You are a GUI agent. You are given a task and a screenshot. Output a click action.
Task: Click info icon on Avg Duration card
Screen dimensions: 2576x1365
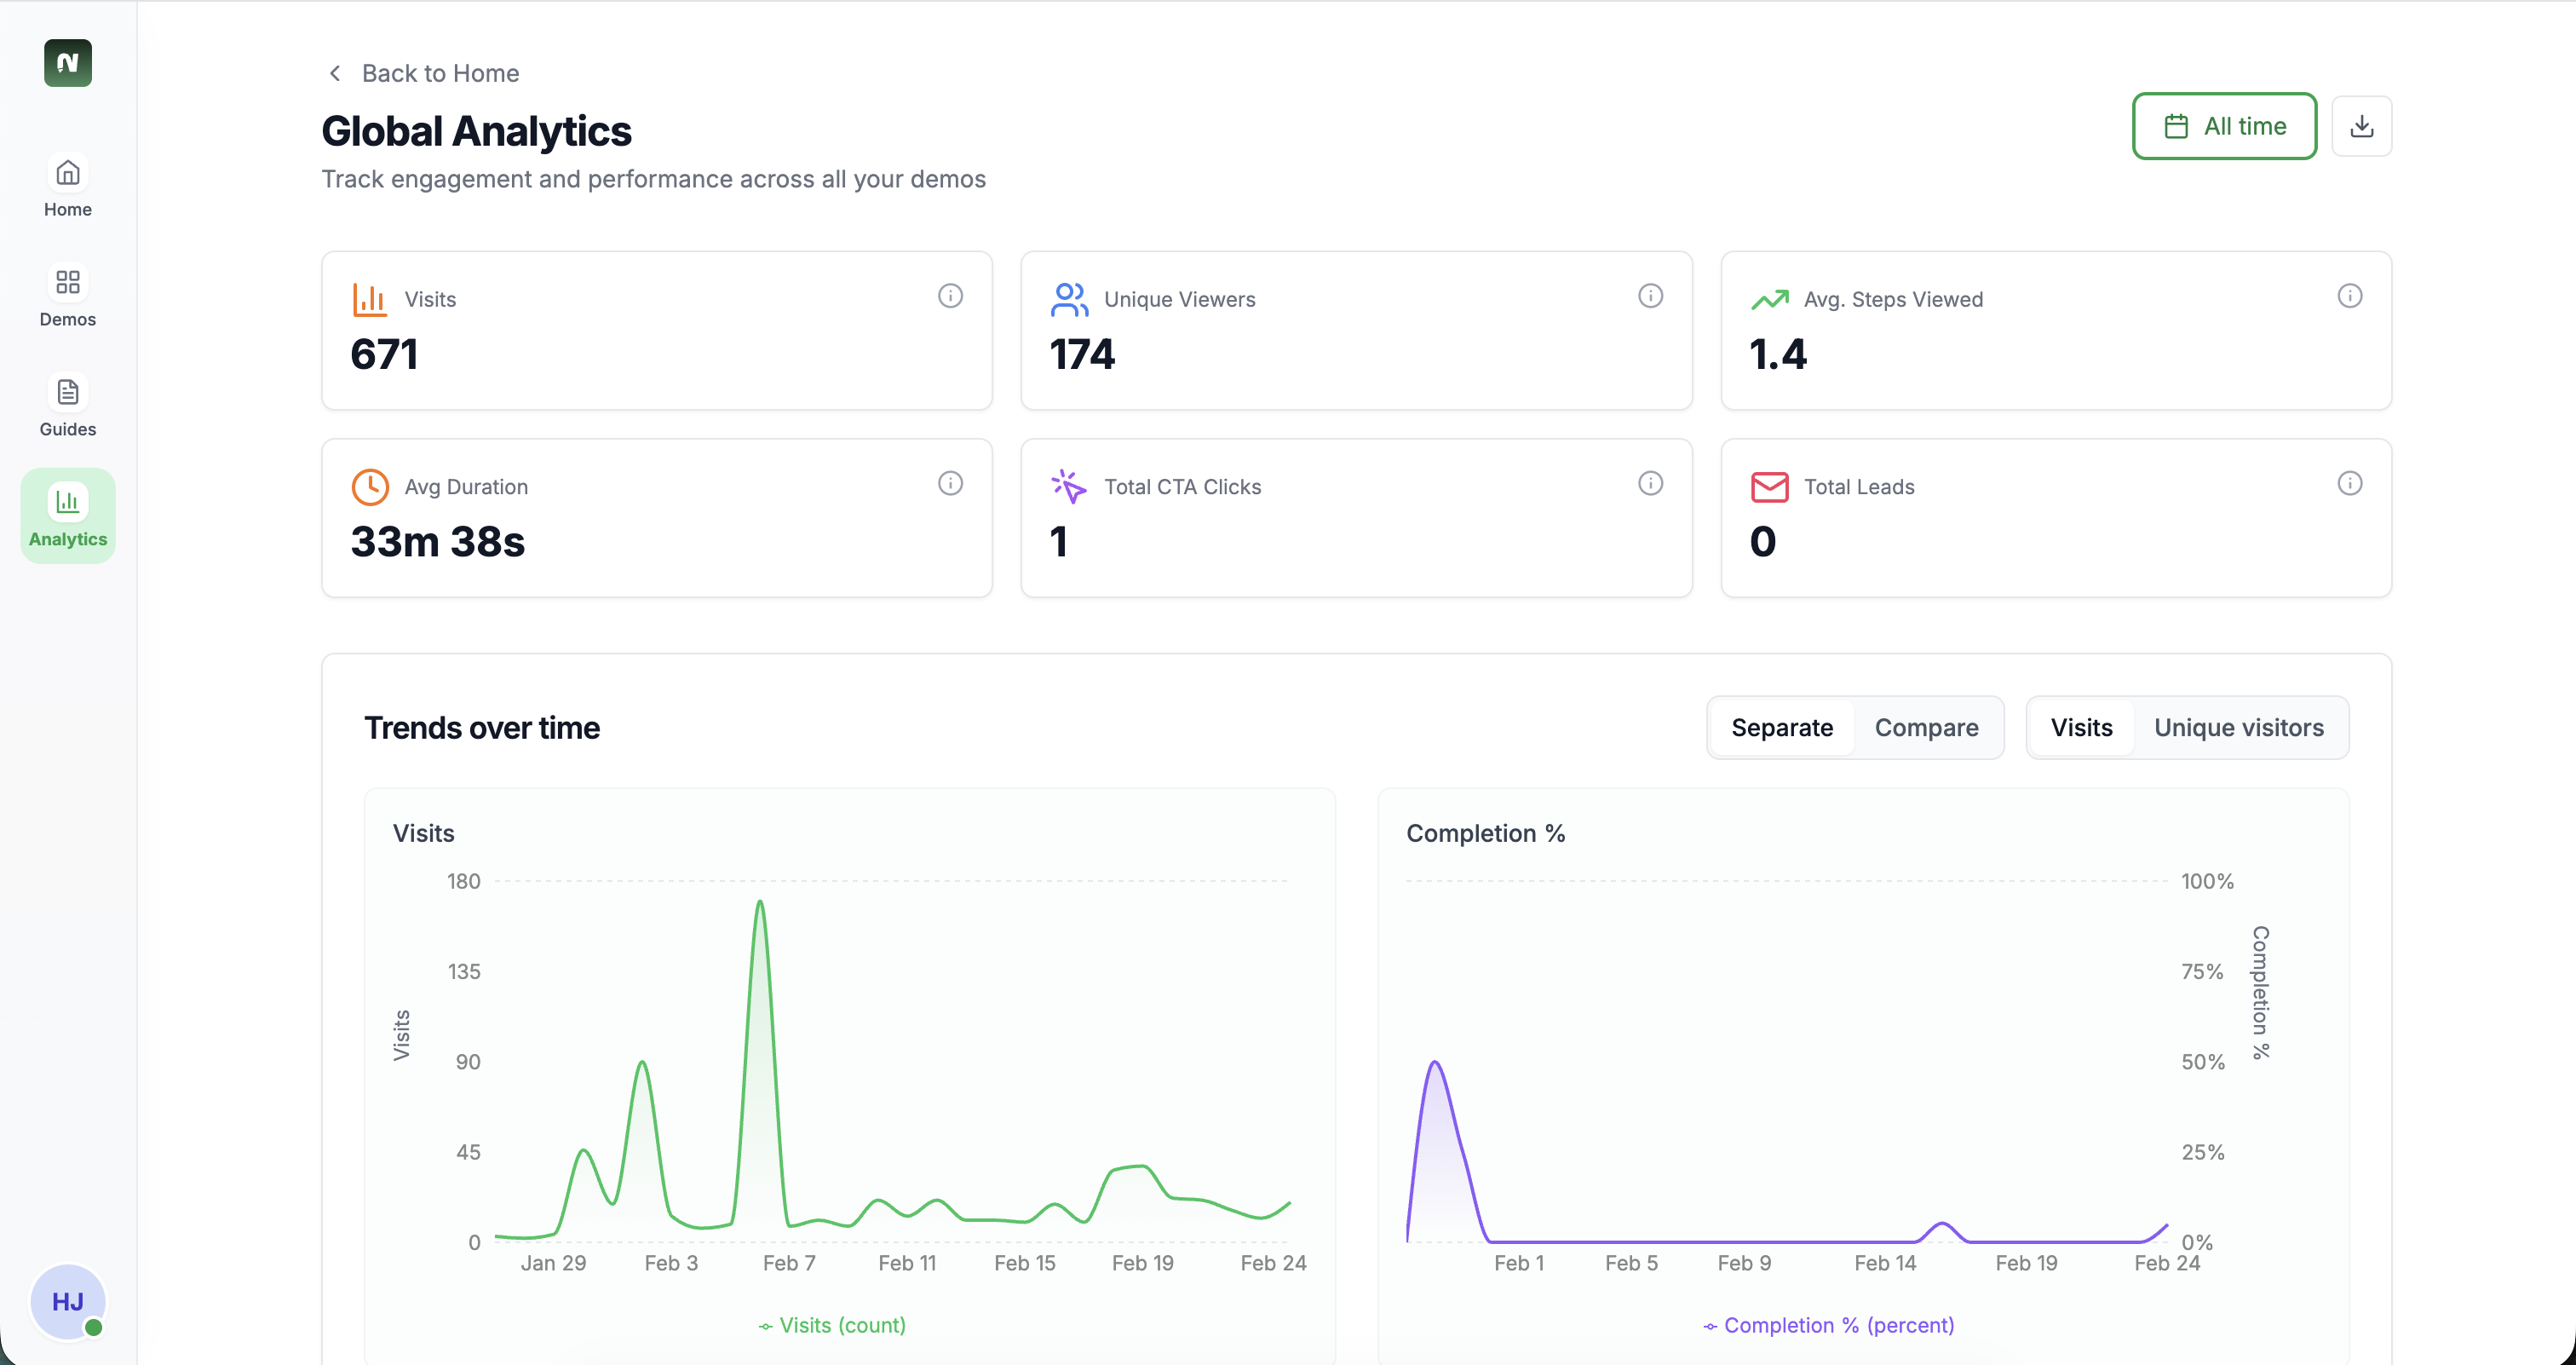coord(950,484)
